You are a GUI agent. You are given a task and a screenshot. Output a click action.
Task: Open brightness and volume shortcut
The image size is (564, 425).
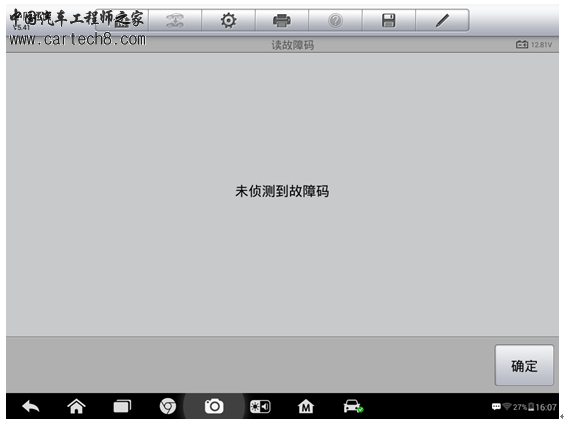[x=260, y=407]
